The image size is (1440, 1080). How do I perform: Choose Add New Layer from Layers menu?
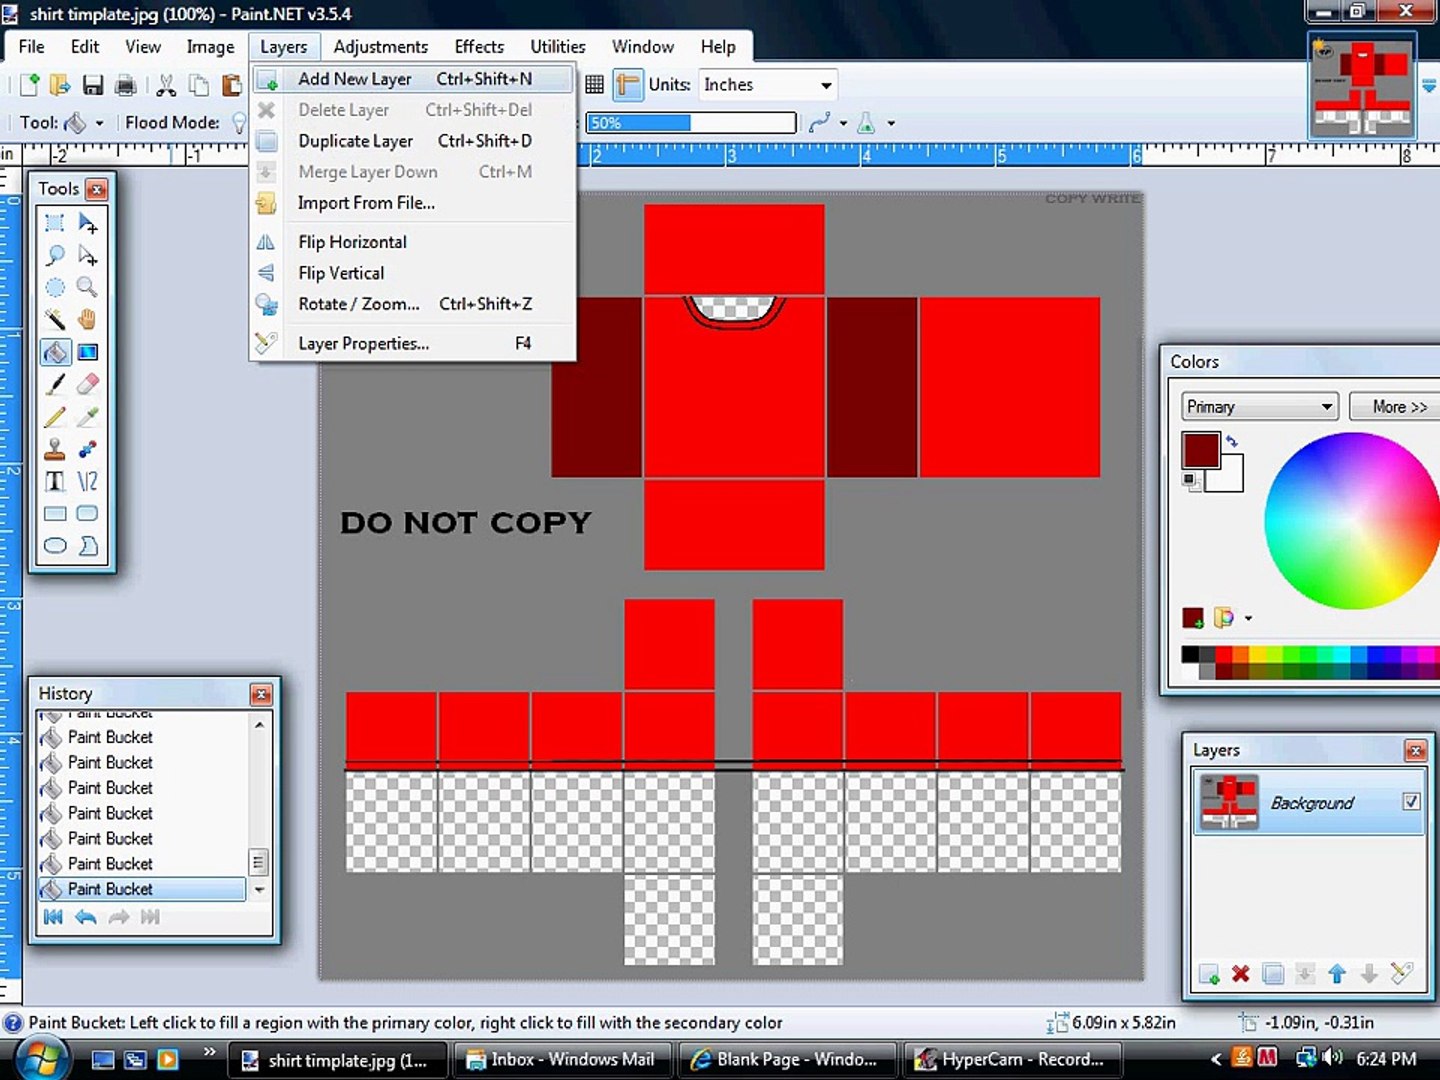(413, 79)
